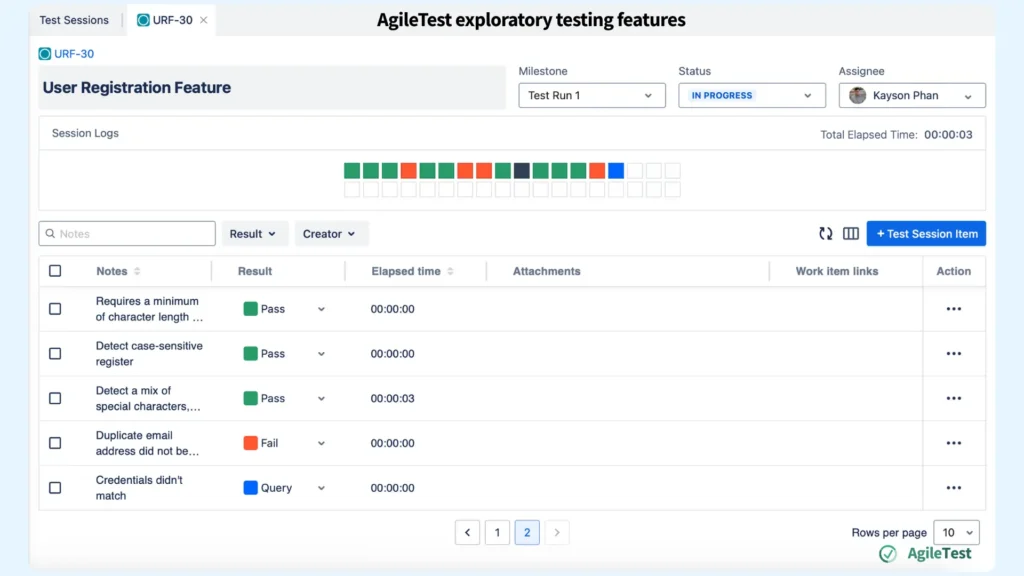Image resolution: width=1024 pixels, height=576 pixels.
Task: Go to previous page arrow
Action: (x=468, y=532)
